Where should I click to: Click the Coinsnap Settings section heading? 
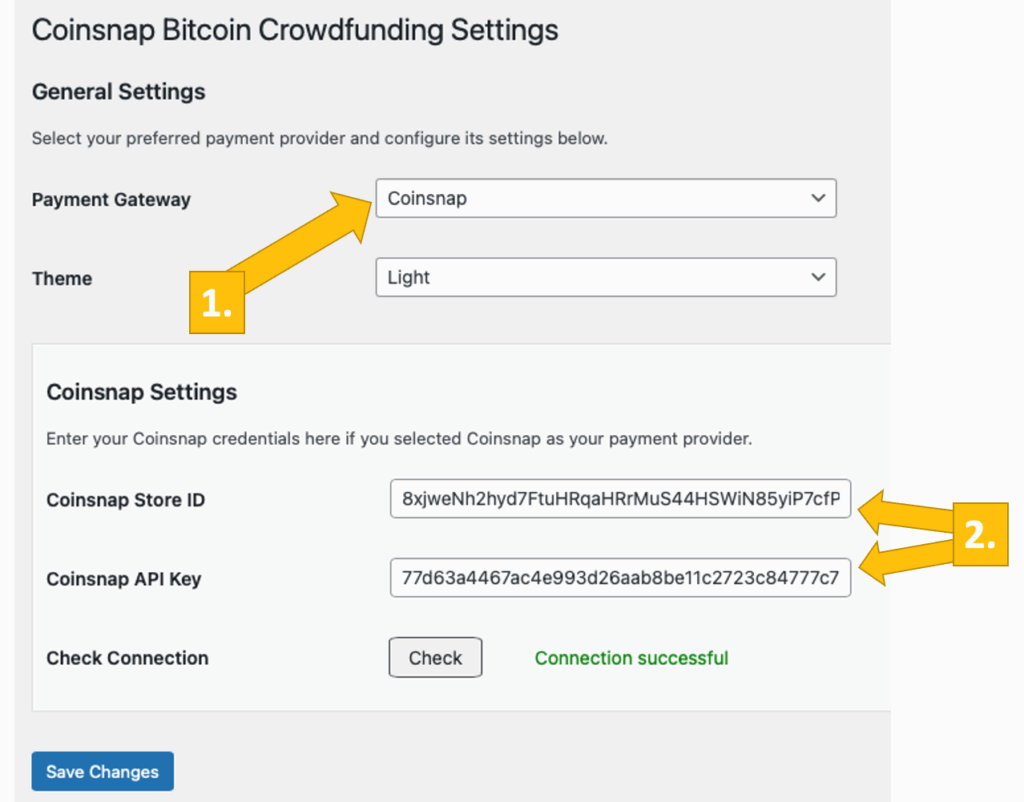[142, 392]
